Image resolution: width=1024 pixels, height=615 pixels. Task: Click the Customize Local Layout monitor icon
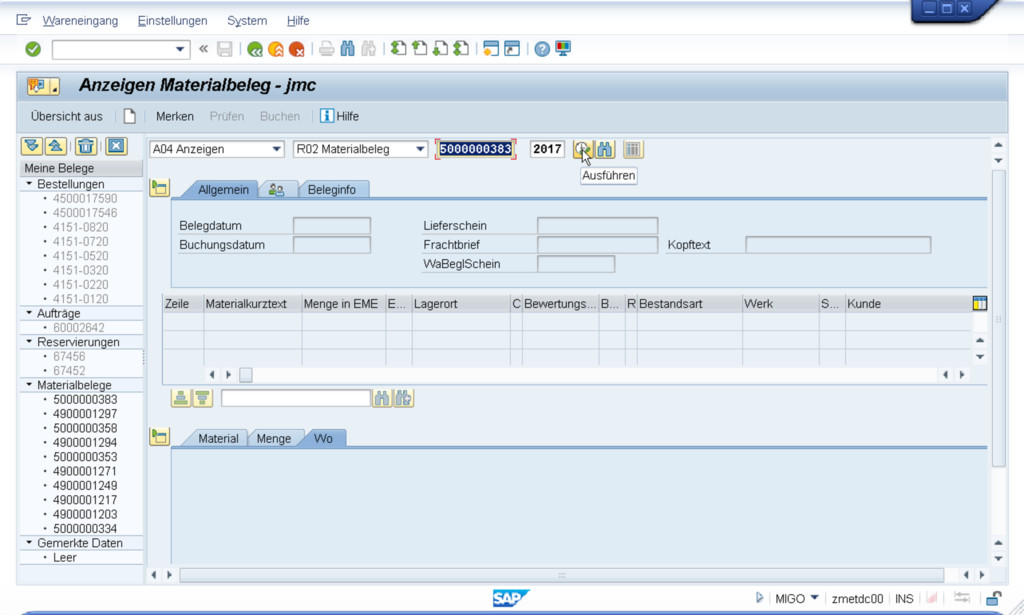point(564,49)
